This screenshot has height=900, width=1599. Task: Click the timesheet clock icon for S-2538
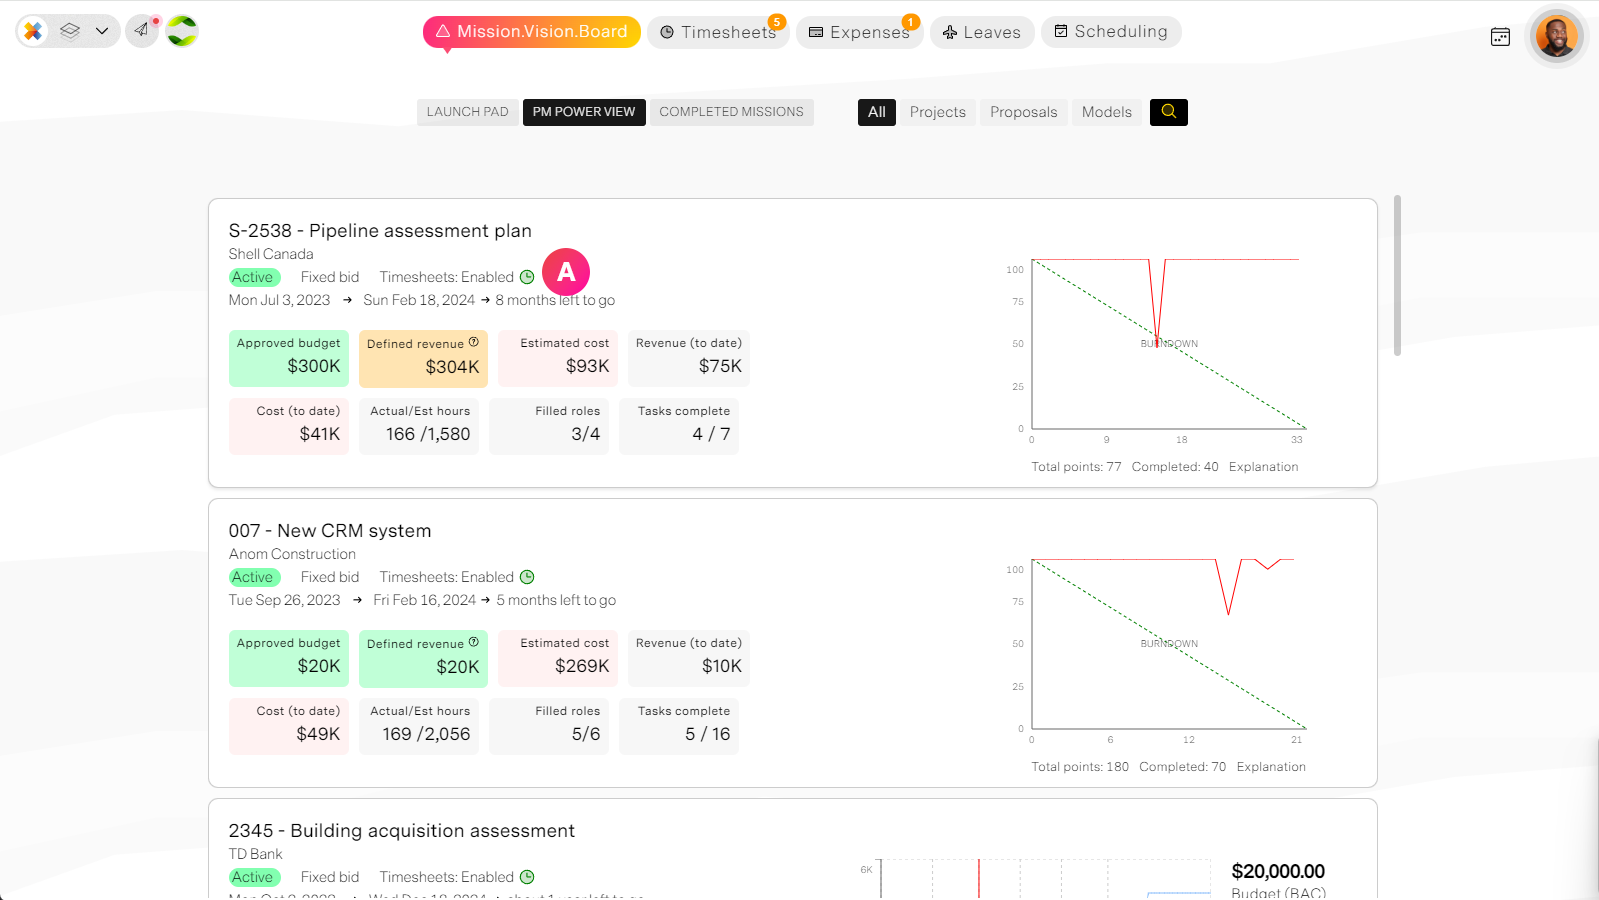pos(527,277)
